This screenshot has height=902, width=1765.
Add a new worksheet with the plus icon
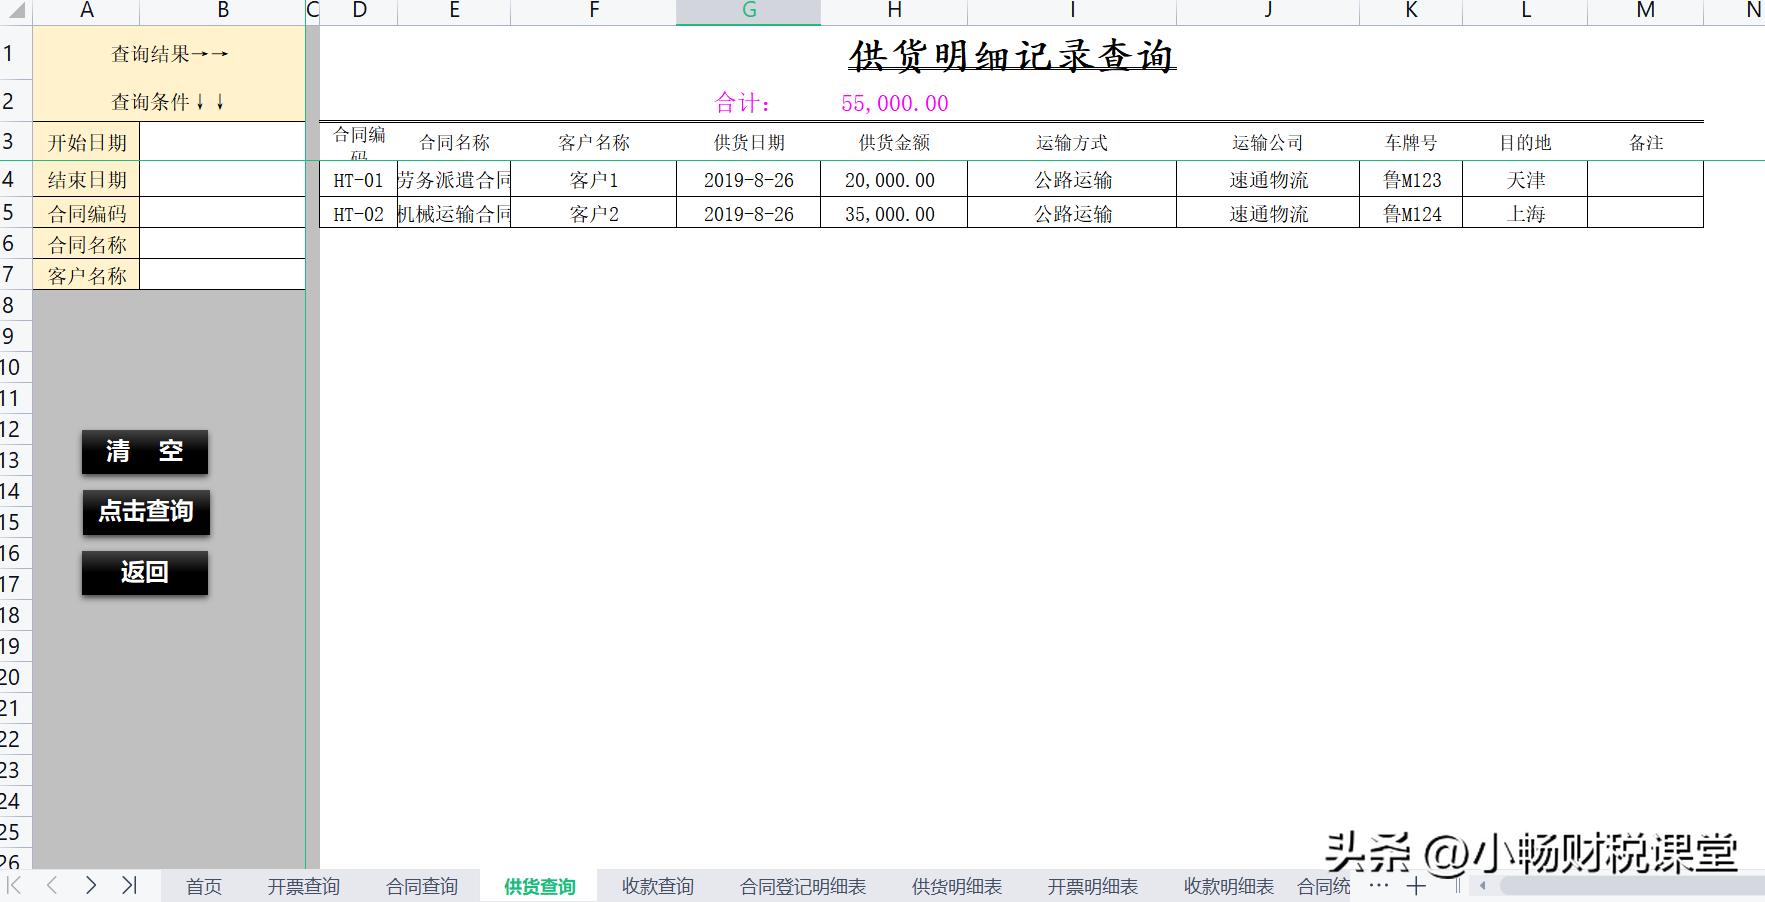pos(1417,885)
